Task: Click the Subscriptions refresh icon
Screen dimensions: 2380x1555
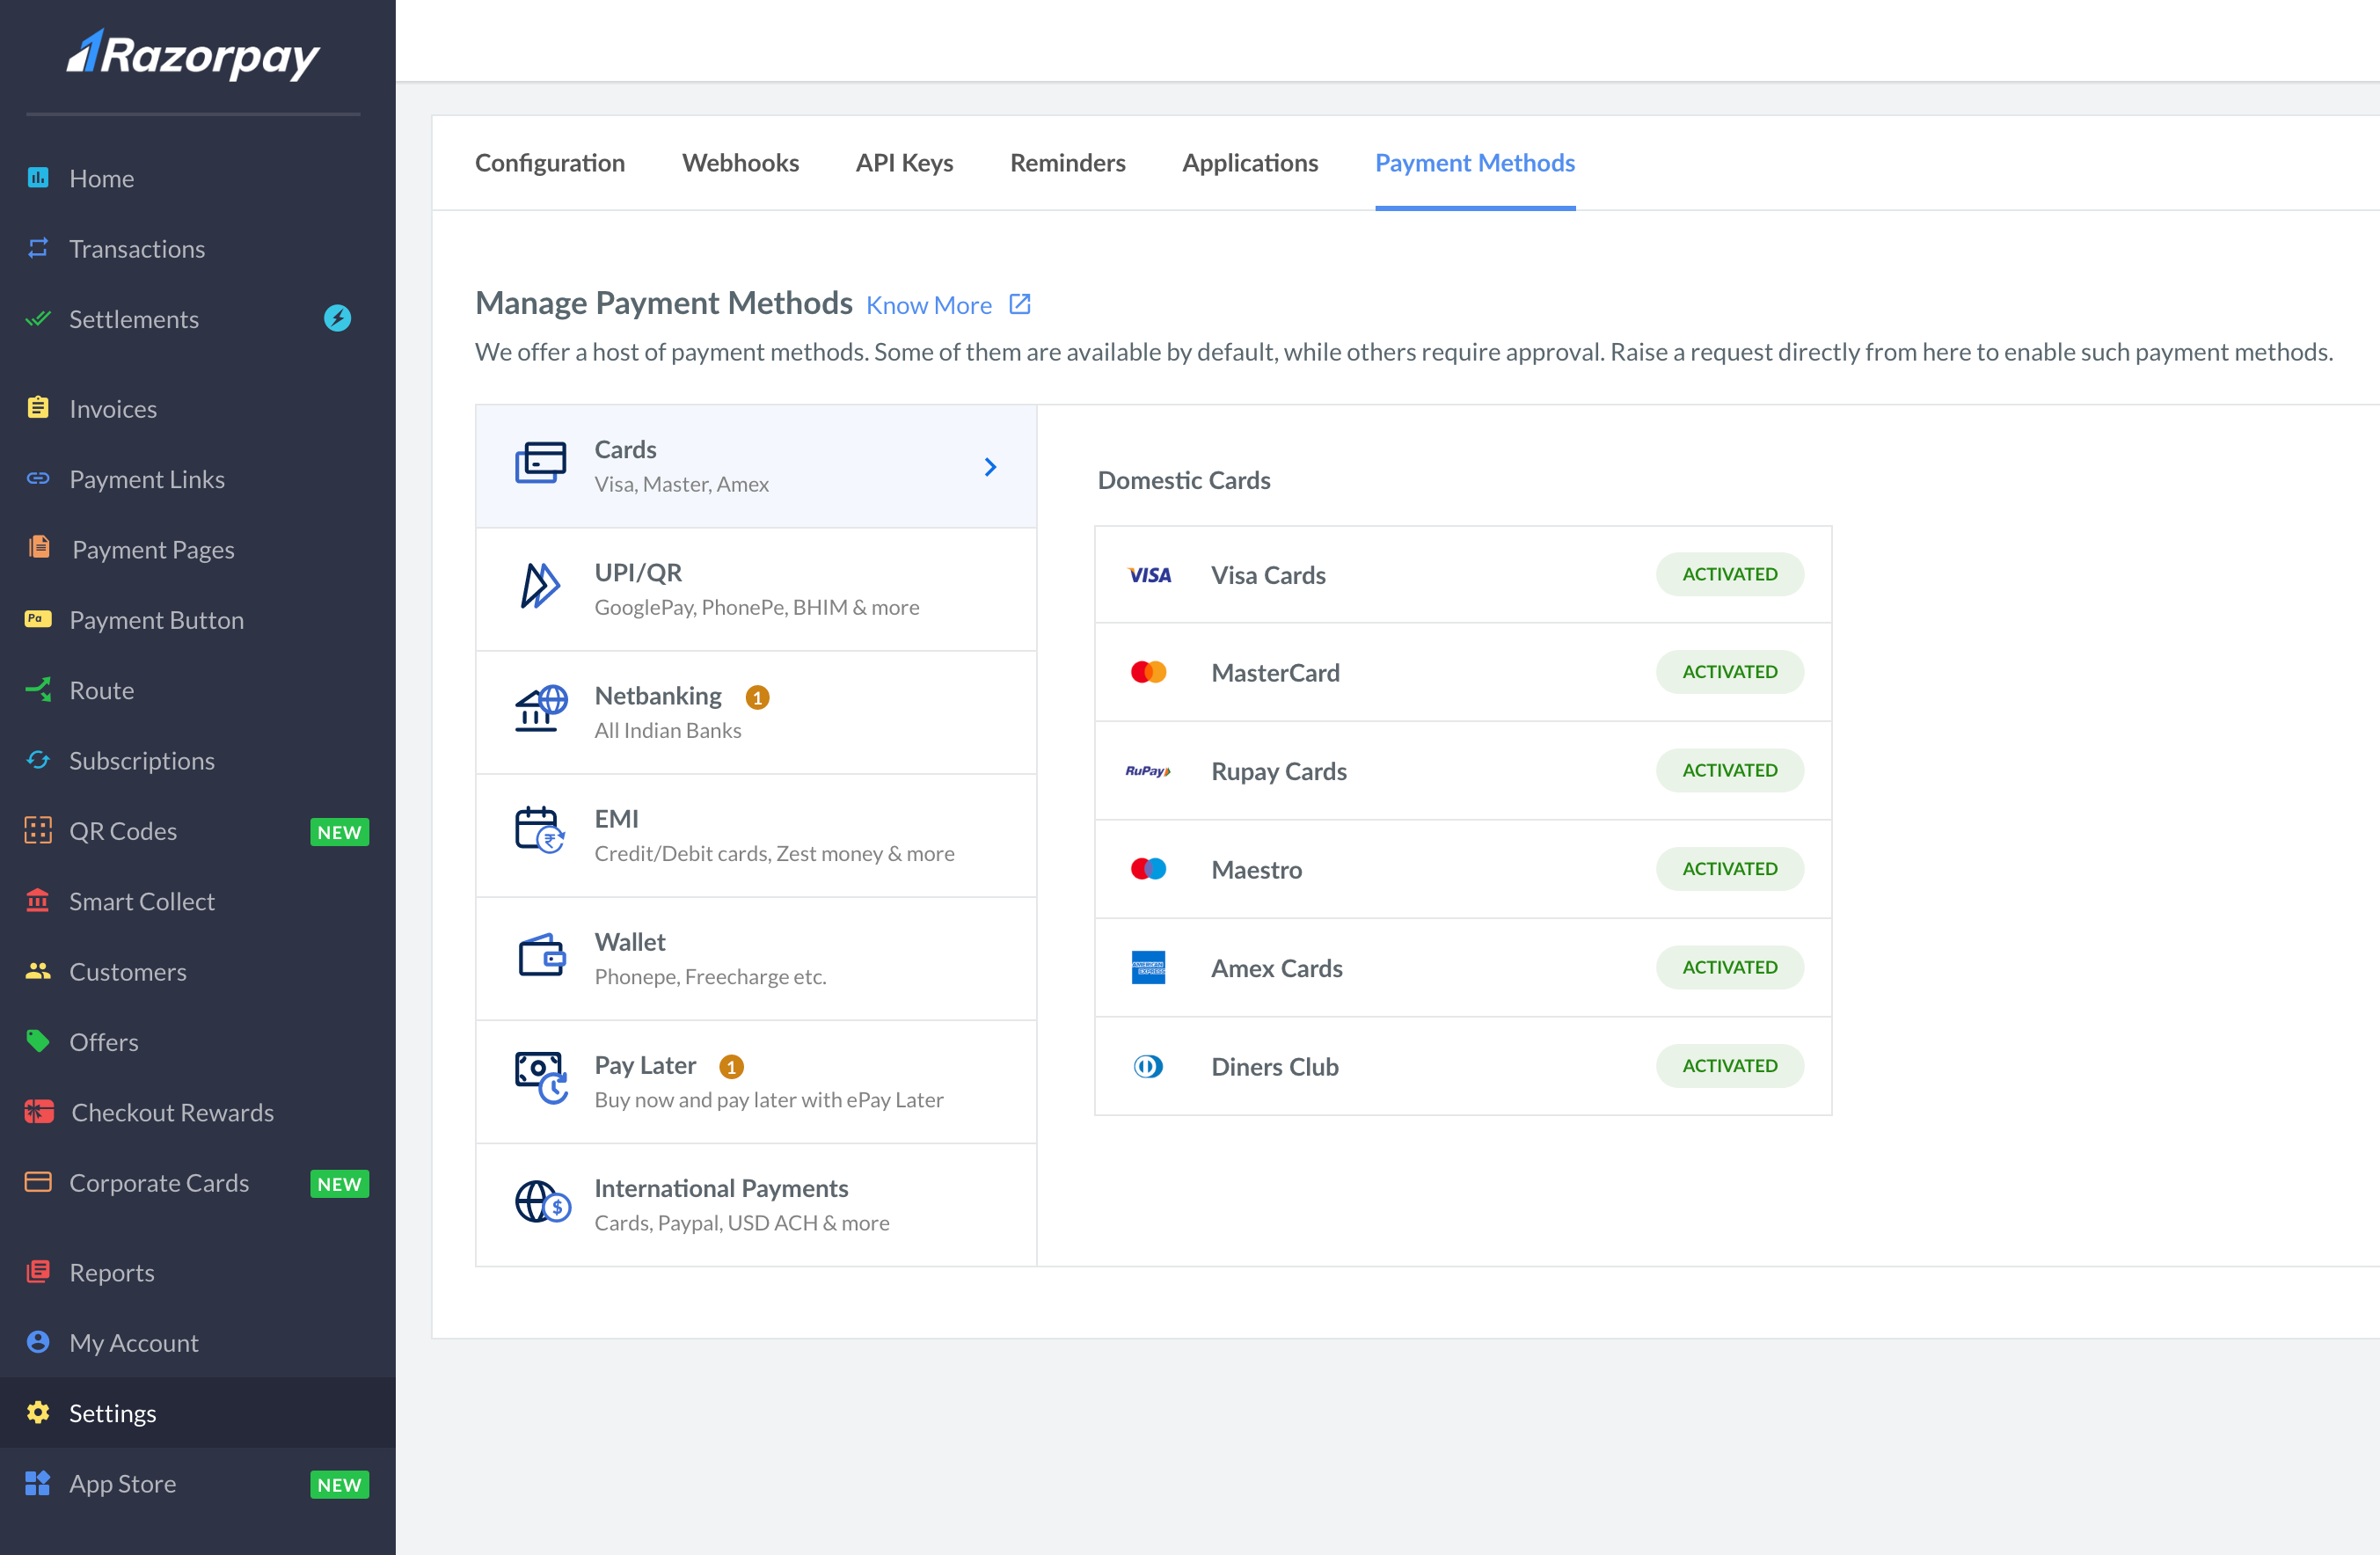Action: (38, 760)
